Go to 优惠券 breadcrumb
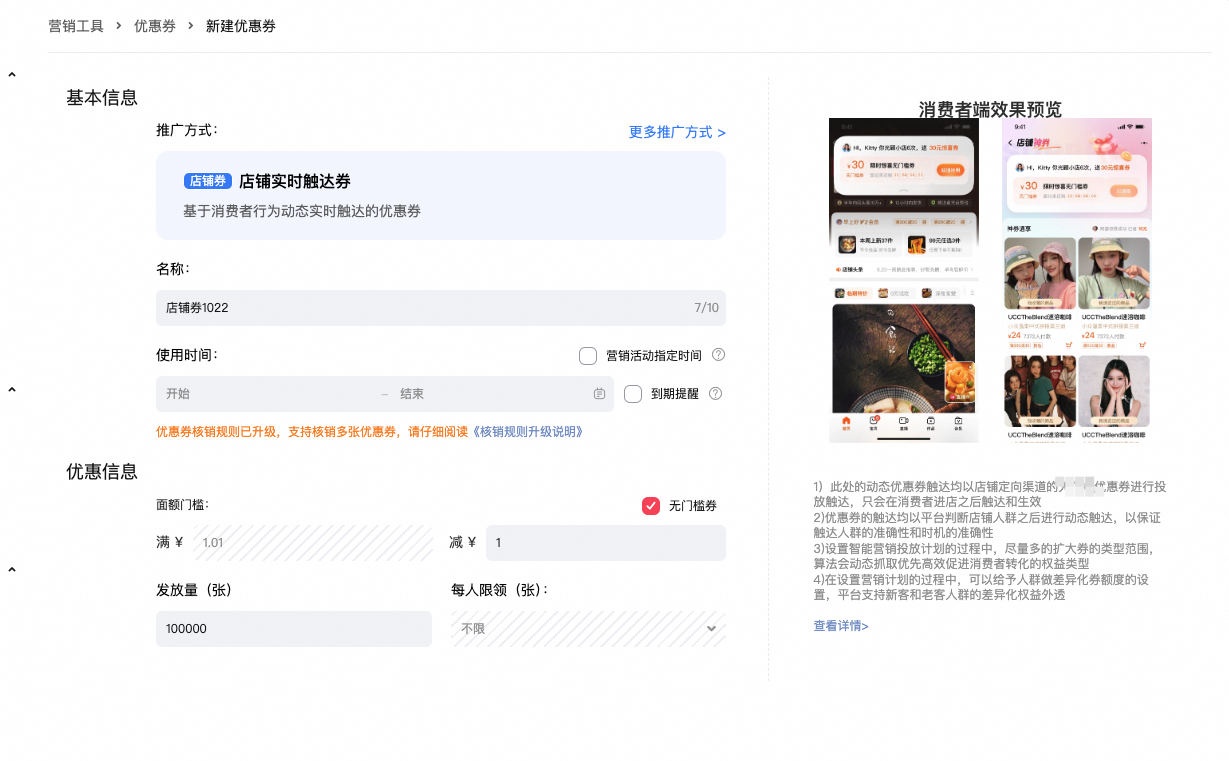 tap(155, 26)
